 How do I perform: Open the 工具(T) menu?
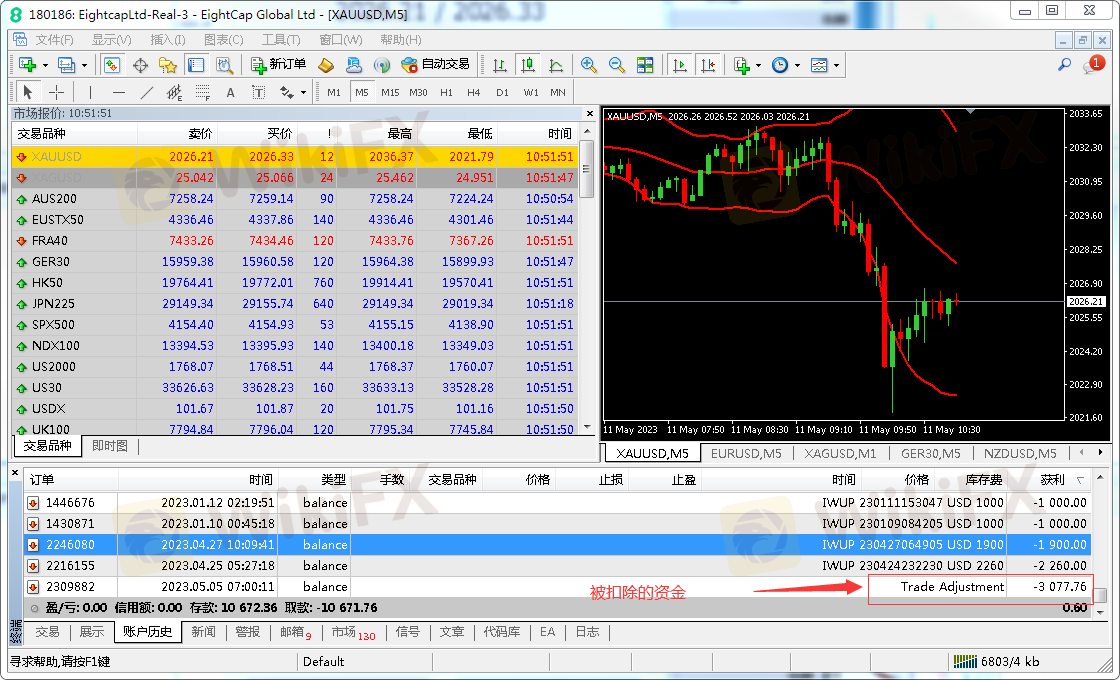281,40
